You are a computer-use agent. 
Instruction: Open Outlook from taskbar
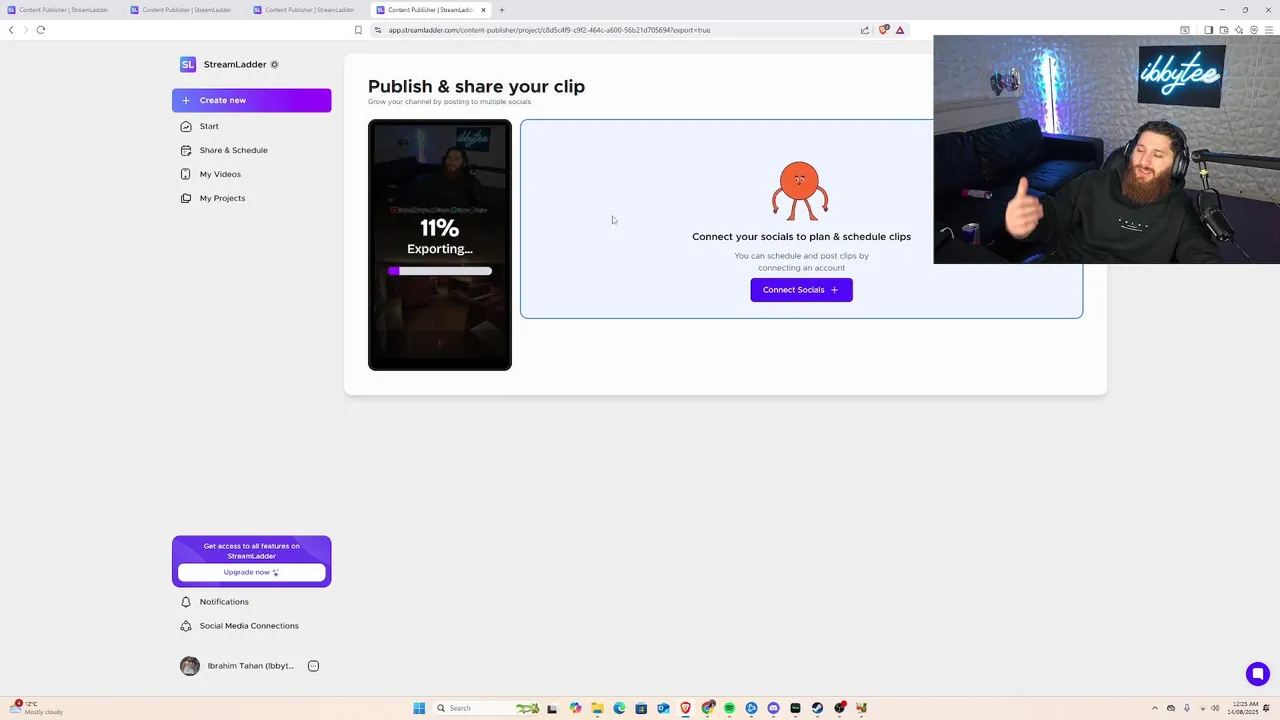point(663,708)
